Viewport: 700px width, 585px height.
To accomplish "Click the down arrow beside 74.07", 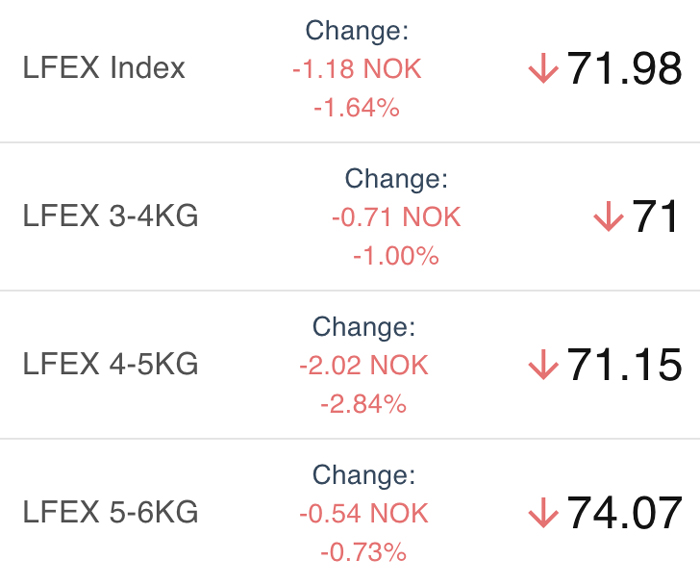I will 543,513.
